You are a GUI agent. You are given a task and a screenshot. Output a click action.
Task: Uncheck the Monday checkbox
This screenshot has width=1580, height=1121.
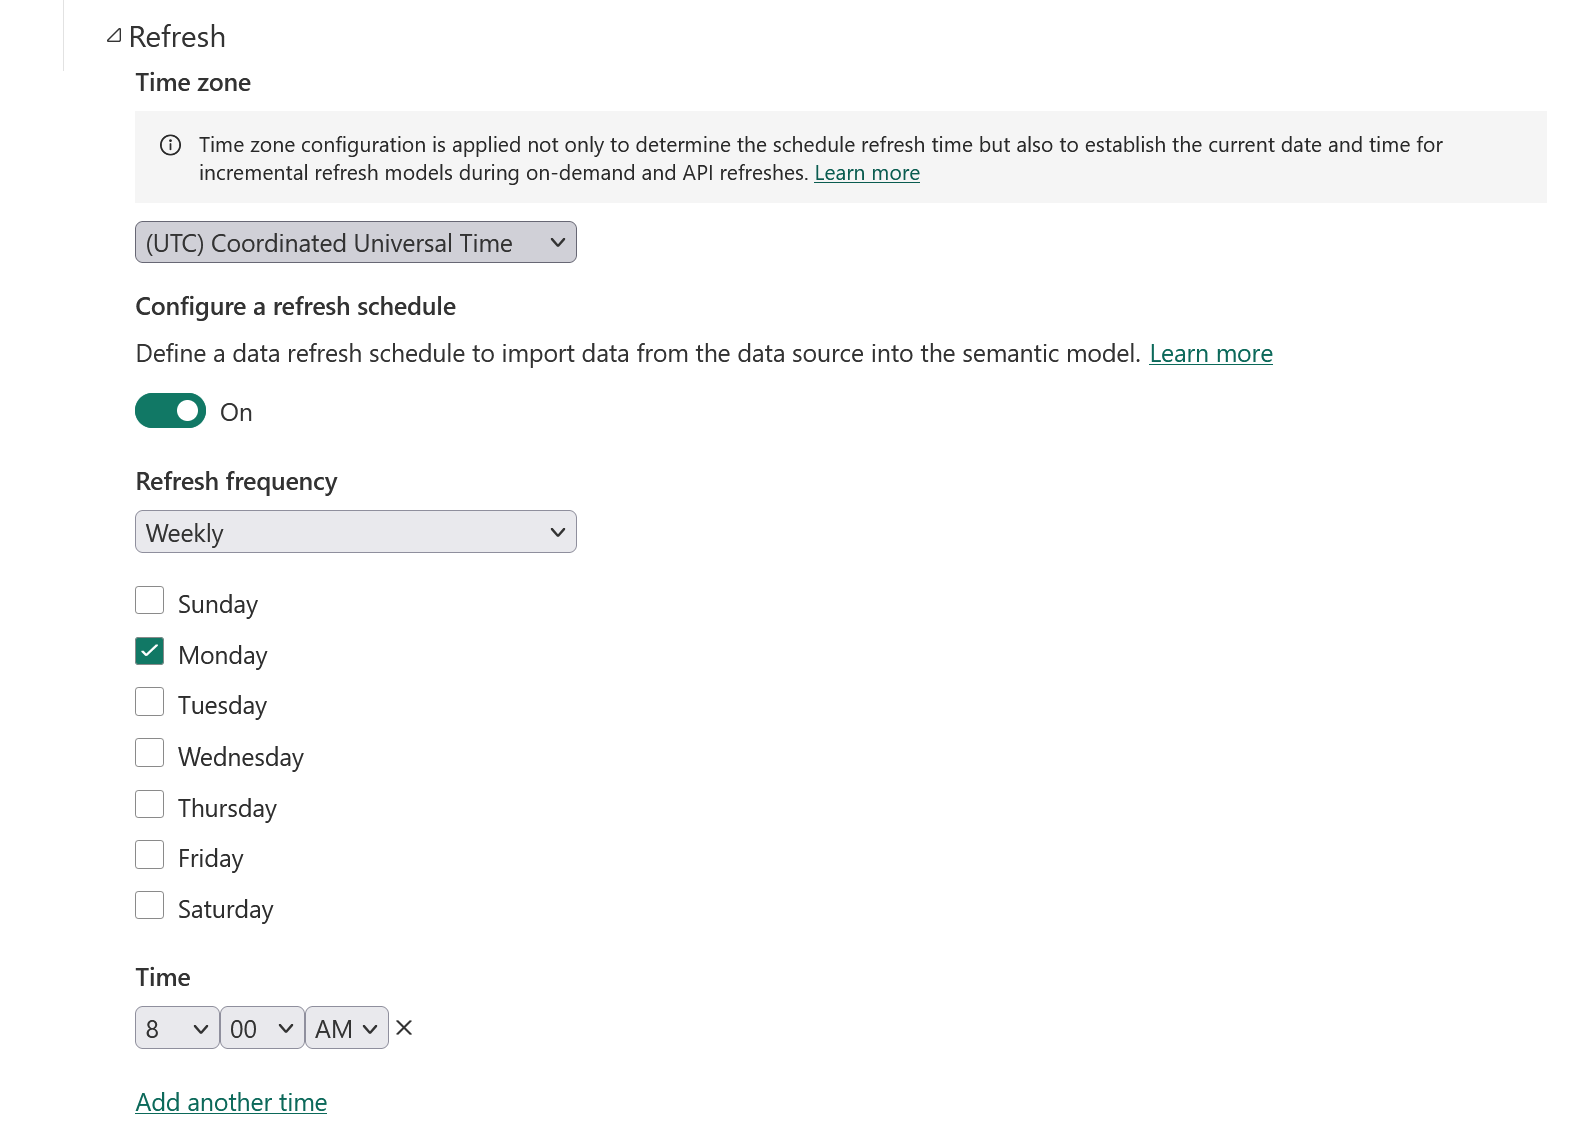[x=149, y=650]
